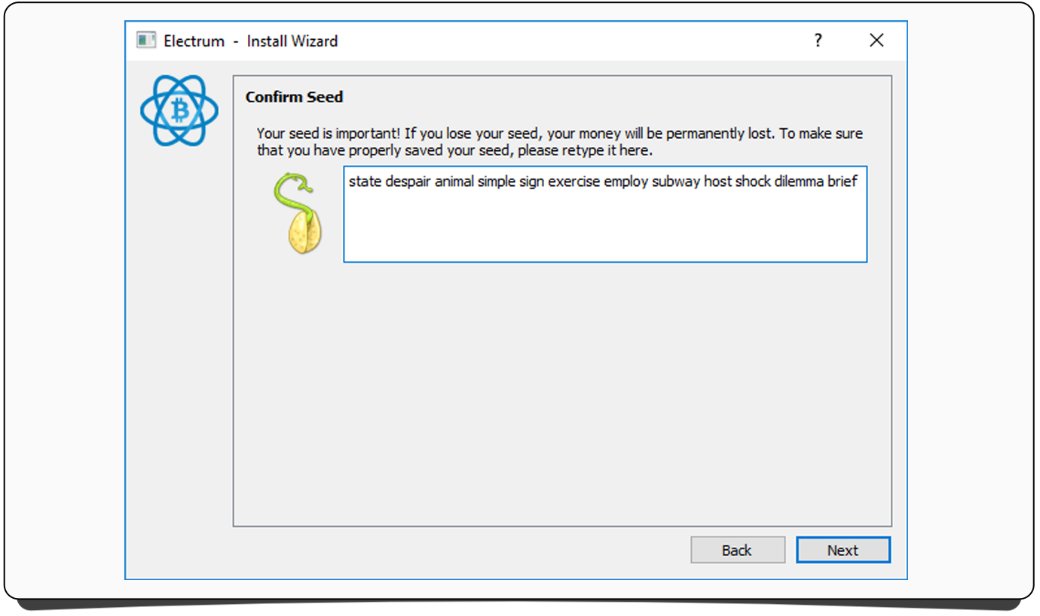Click the seed word "shock"
The width and height of the screenshot is (1040, 616).
[753, 182]
